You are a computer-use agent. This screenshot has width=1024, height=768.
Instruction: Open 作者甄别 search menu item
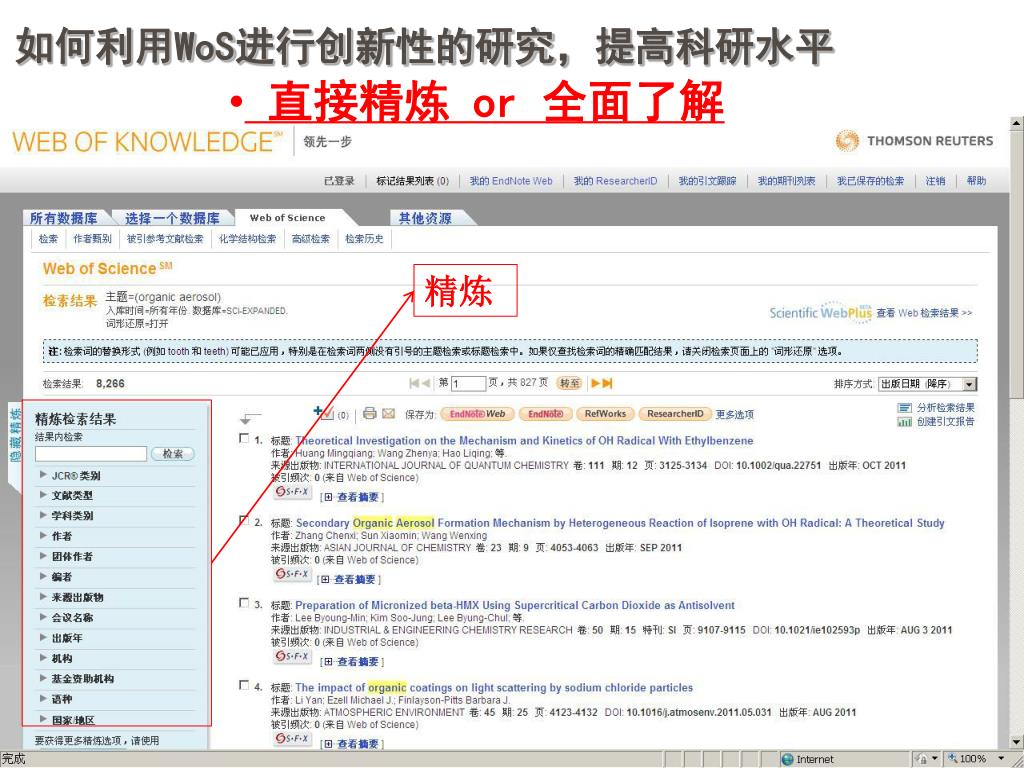[x=92, y=239]
